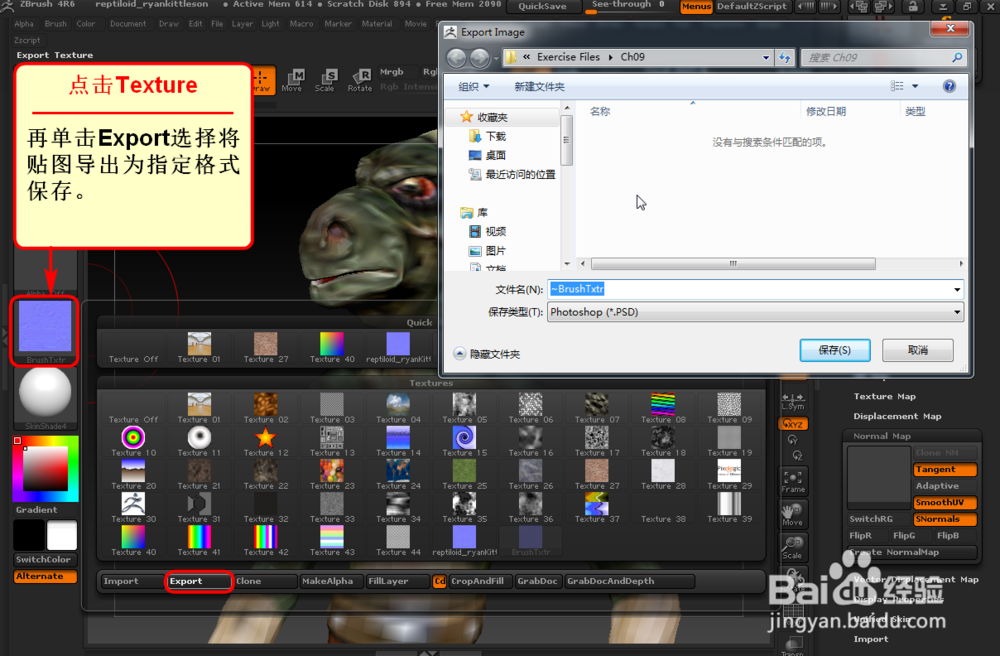The width and height of the screenshot is (1000, 656).
Task: Open the Brush menu
Action: point(55,24)
